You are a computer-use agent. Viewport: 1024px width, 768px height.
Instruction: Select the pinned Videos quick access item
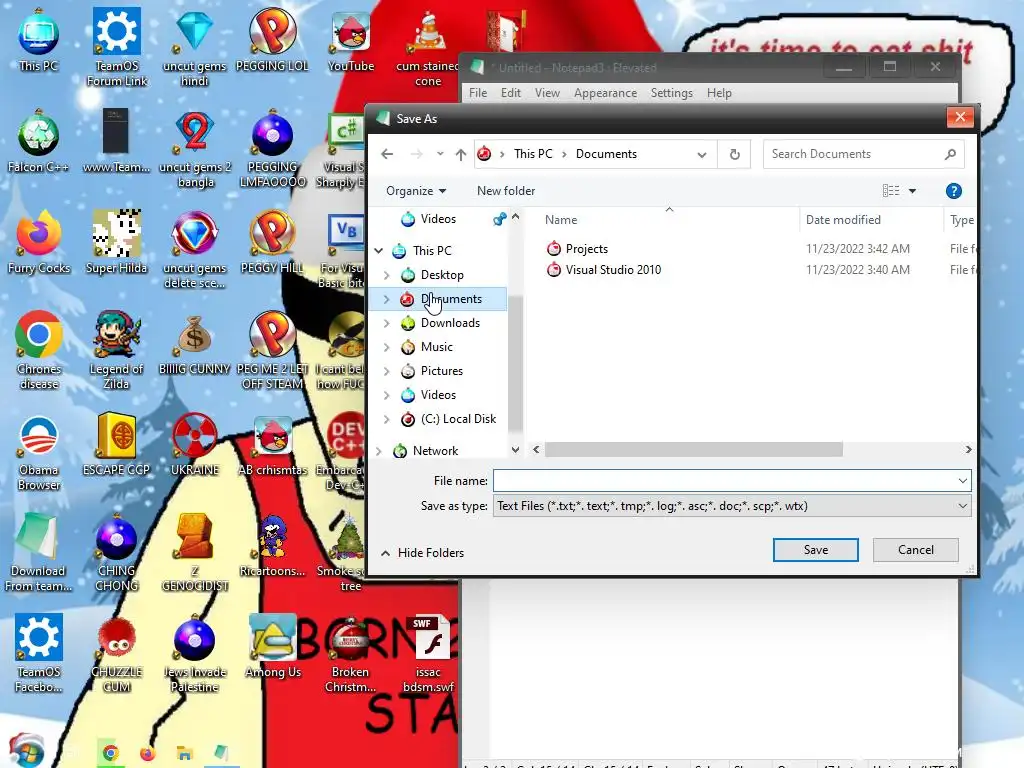438,219
